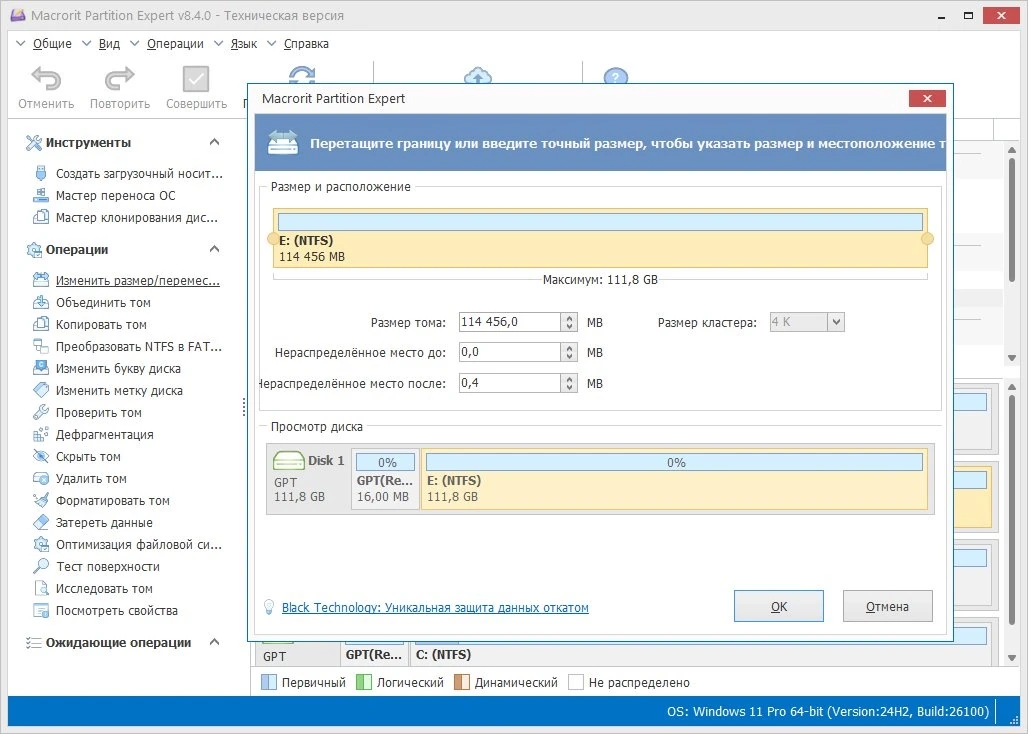
Task: Expand the Операции menu arrow
Action: coord(134,44)
